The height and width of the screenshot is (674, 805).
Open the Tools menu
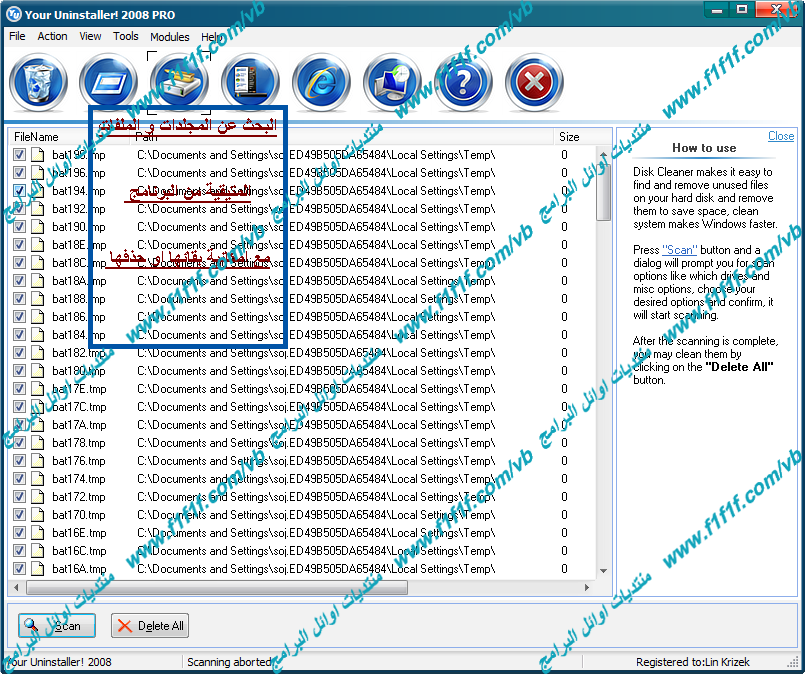click(x=126, y=36)
